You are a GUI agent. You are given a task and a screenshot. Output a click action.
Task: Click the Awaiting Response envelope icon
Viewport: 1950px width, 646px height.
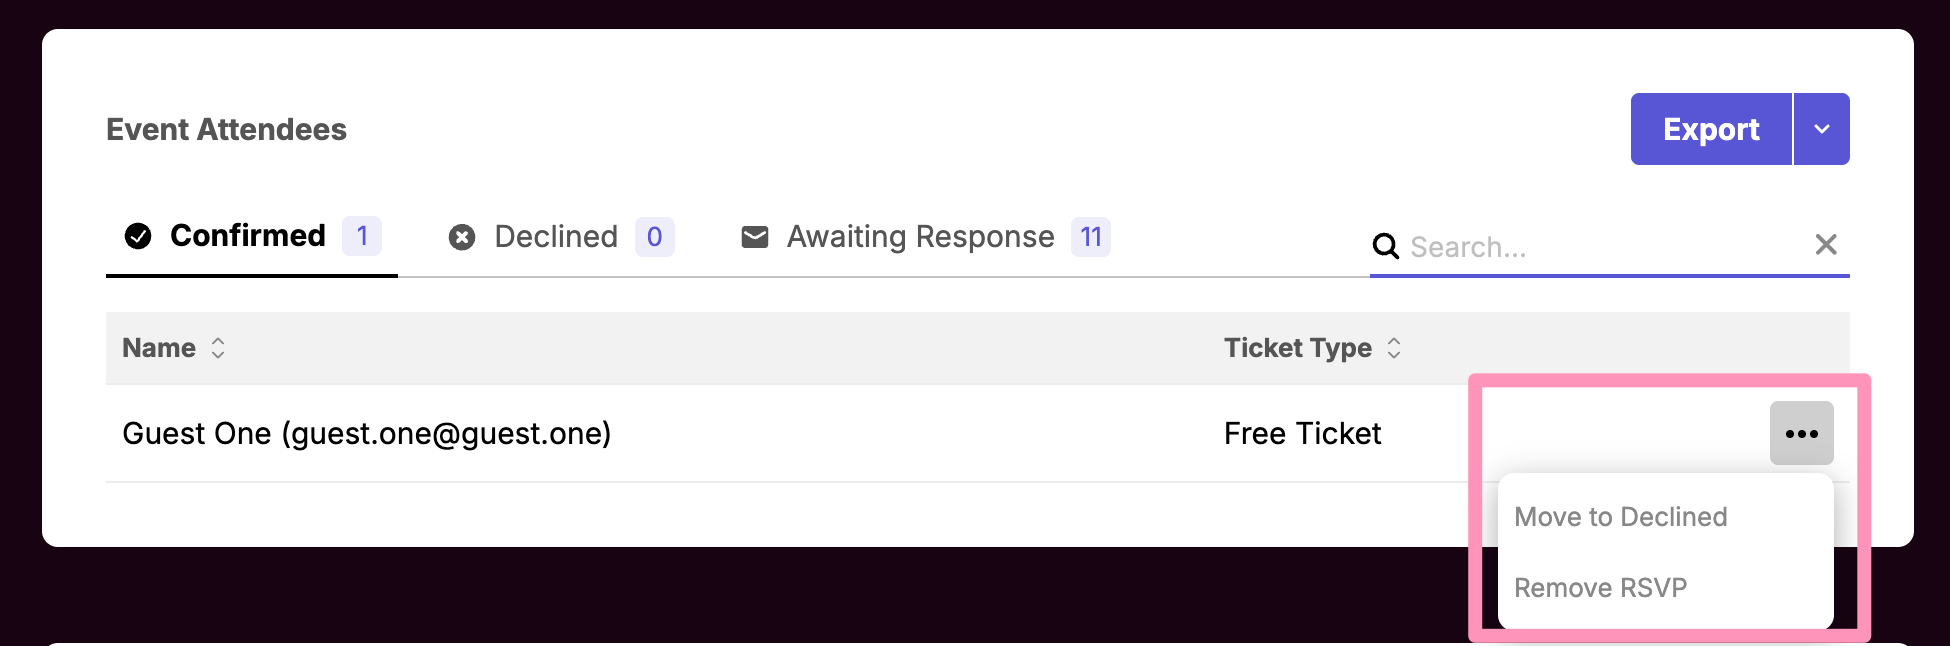(x=755, y=237)
